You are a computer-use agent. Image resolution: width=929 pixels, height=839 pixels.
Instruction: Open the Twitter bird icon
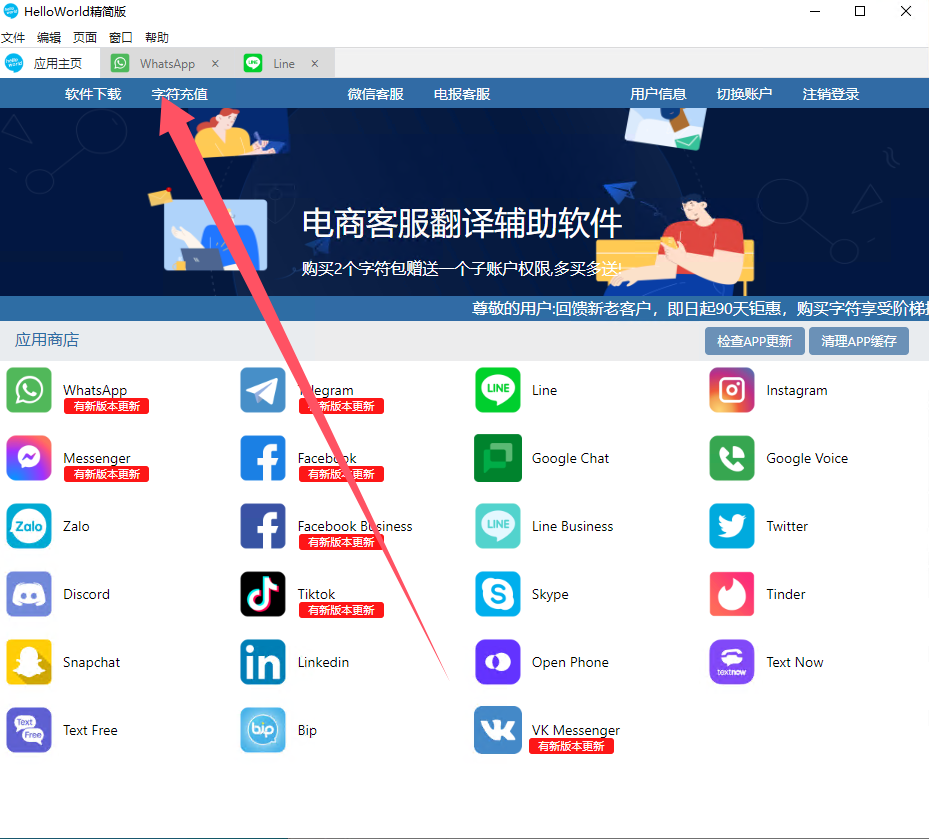point(732,526)
